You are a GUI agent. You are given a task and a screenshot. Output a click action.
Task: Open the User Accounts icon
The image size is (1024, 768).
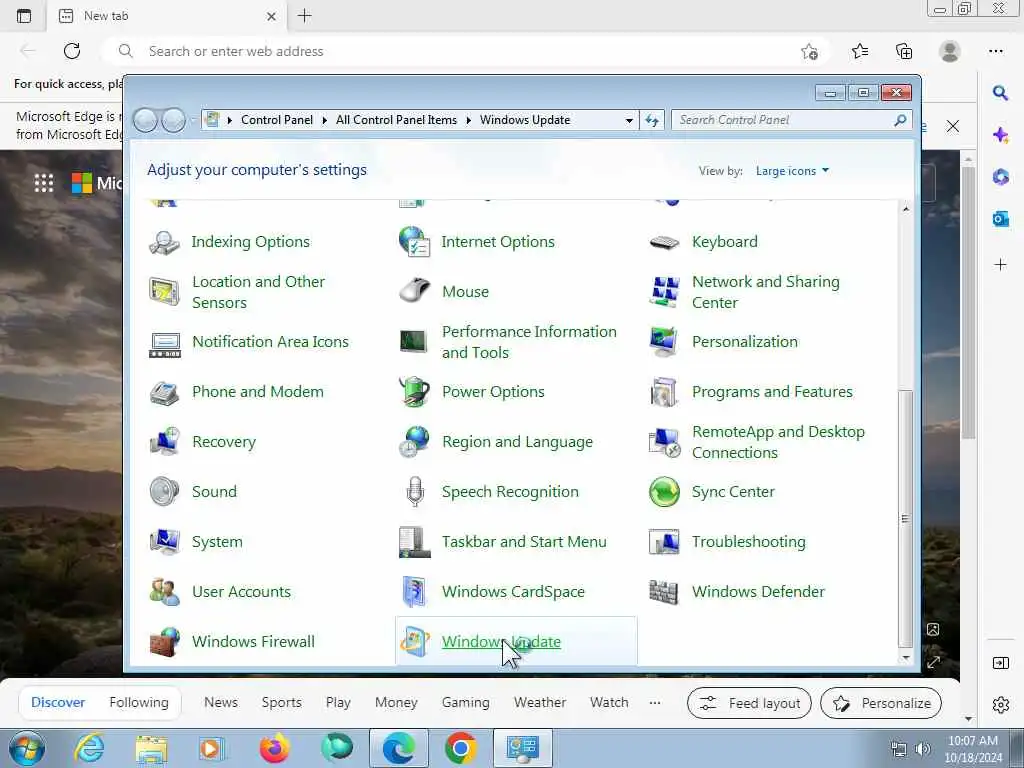(x=165, y=592)
